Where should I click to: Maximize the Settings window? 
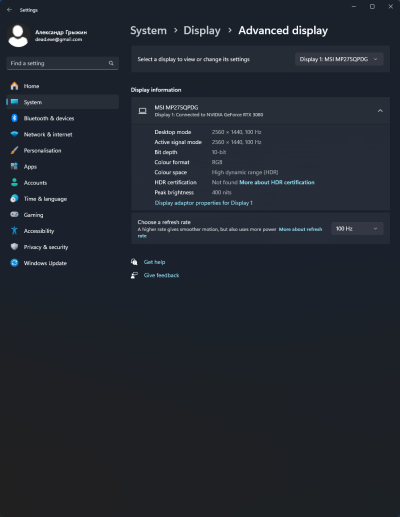(372, 7)
